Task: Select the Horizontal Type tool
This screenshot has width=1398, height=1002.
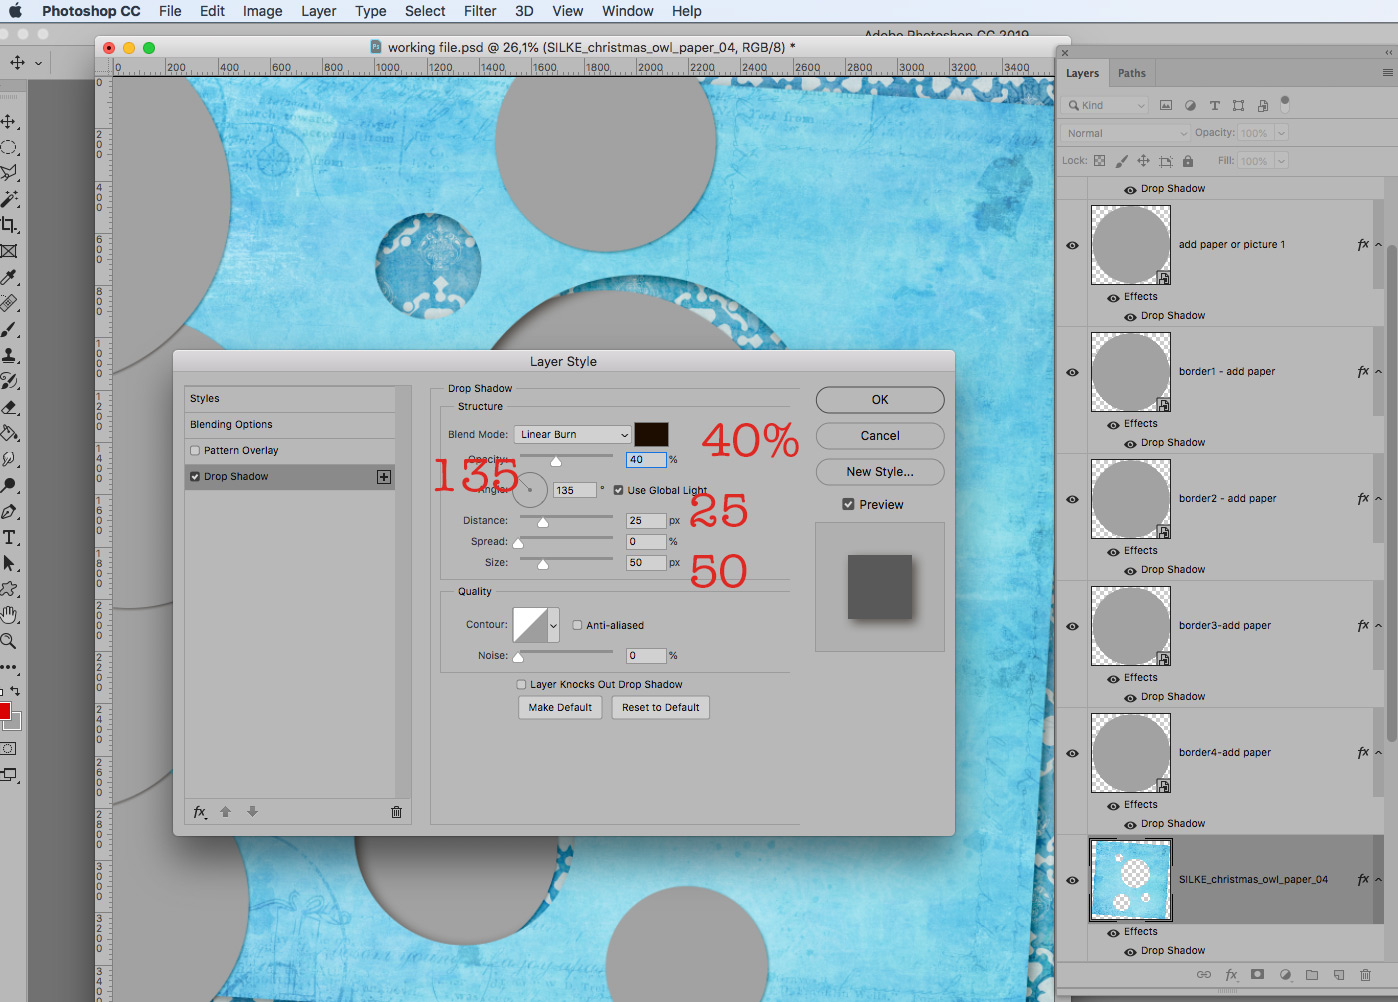Action: click(9, 537)
